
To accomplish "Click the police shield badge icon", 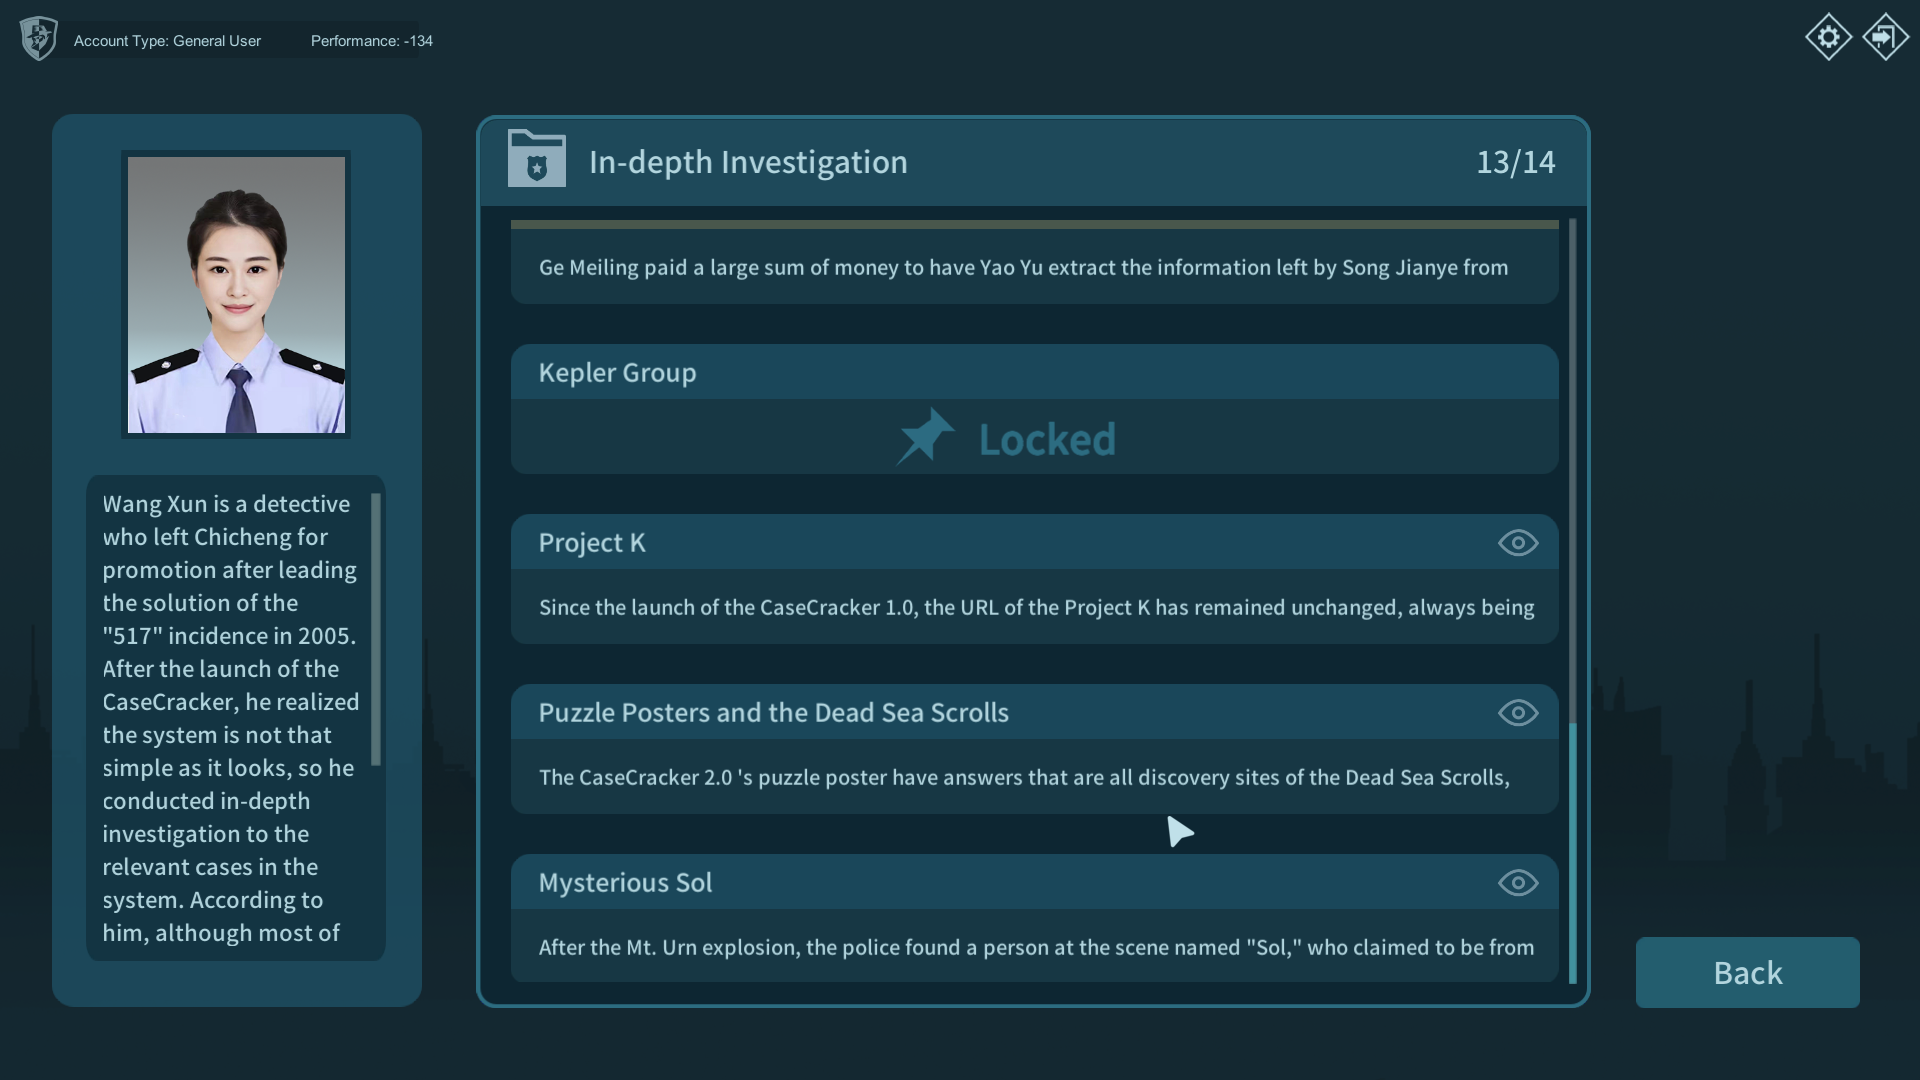I will point(38,39).
